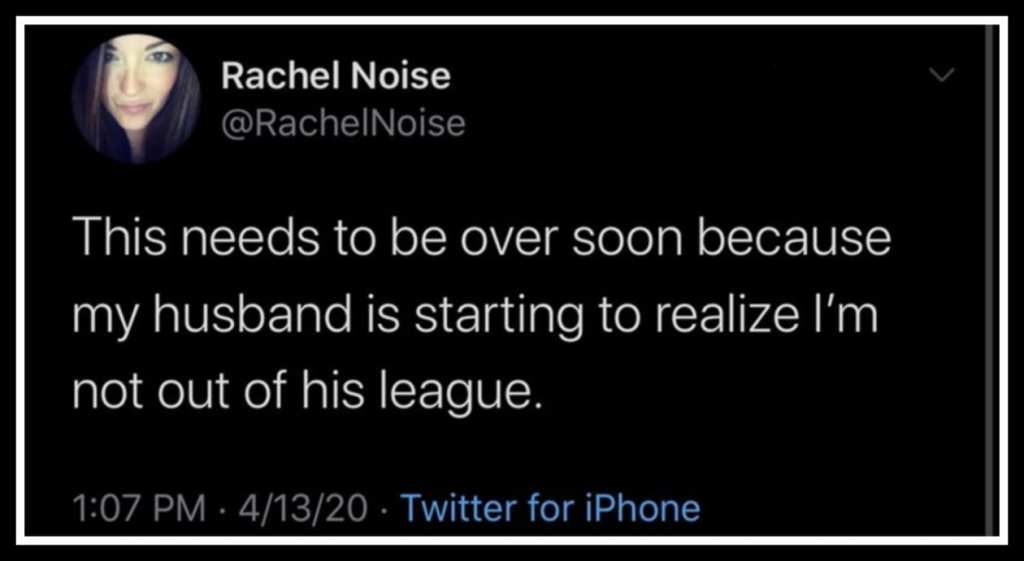Viewport: 1024px width, 561px height.
Task: Click the line "not out of his league."
Action: coord(308,394)
